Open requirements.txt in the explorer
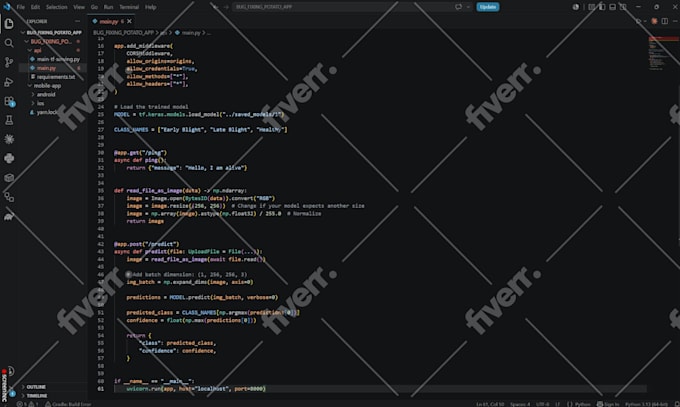 click(52, 77)
